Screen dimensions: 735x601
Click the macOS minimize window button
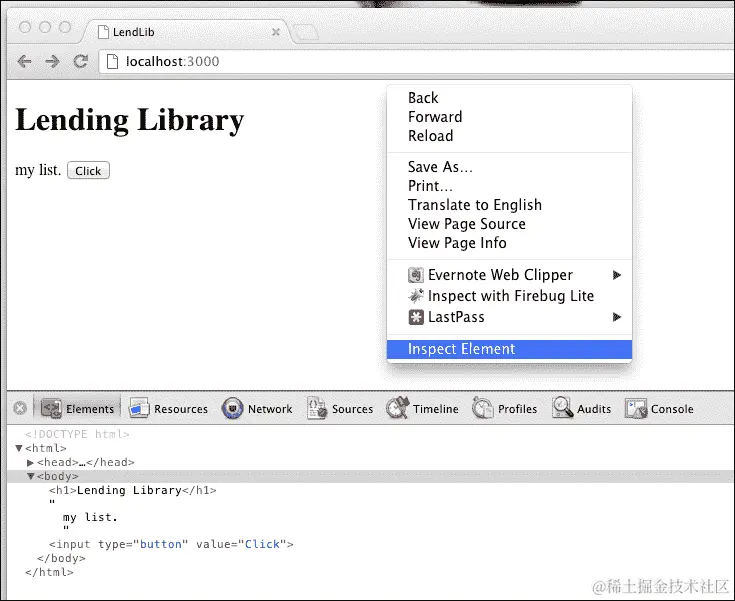45,28
